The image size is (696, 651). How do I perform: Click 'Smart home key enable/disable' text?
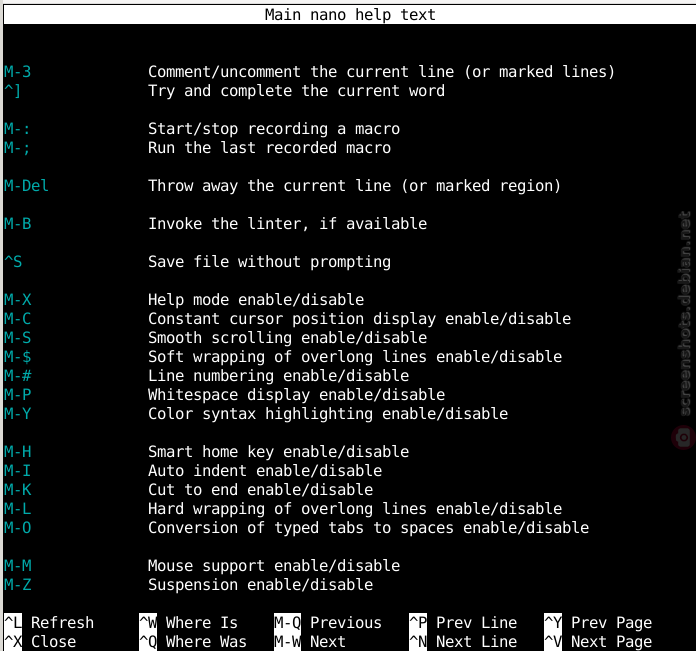(x=278, y=452)
